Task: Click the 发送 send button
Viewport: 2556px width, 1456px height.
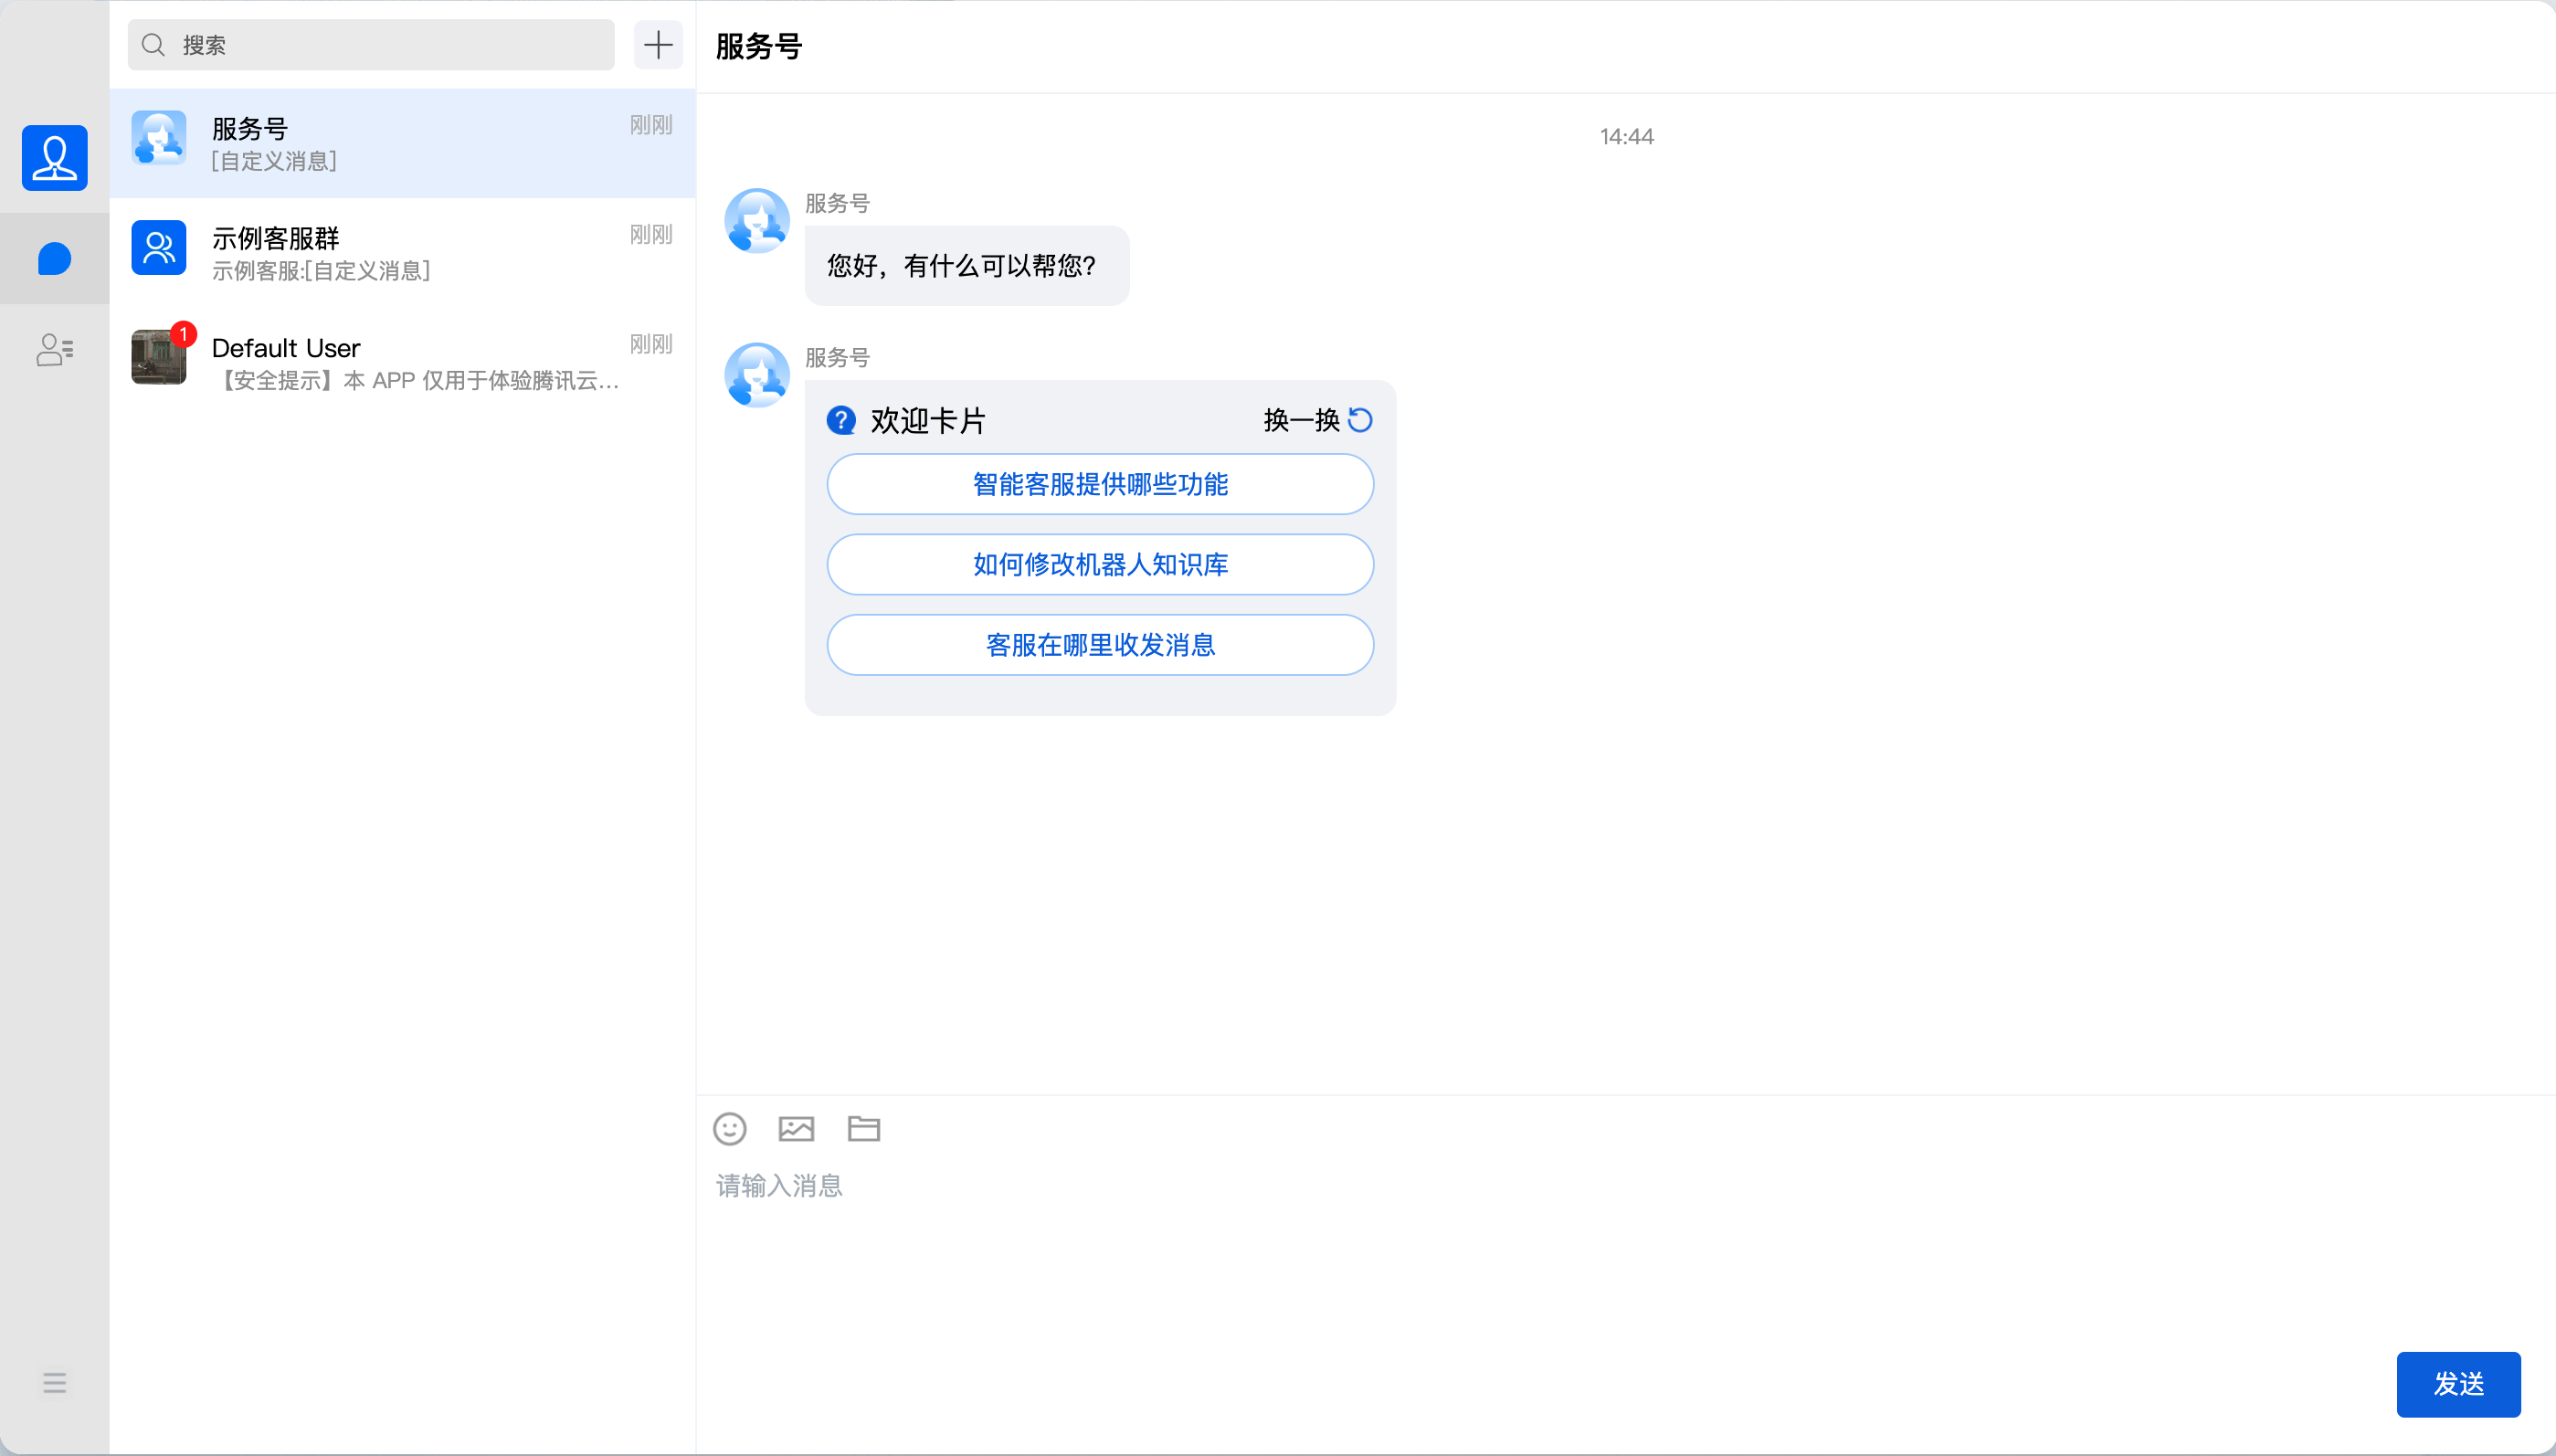Action: point(2457,1384)
